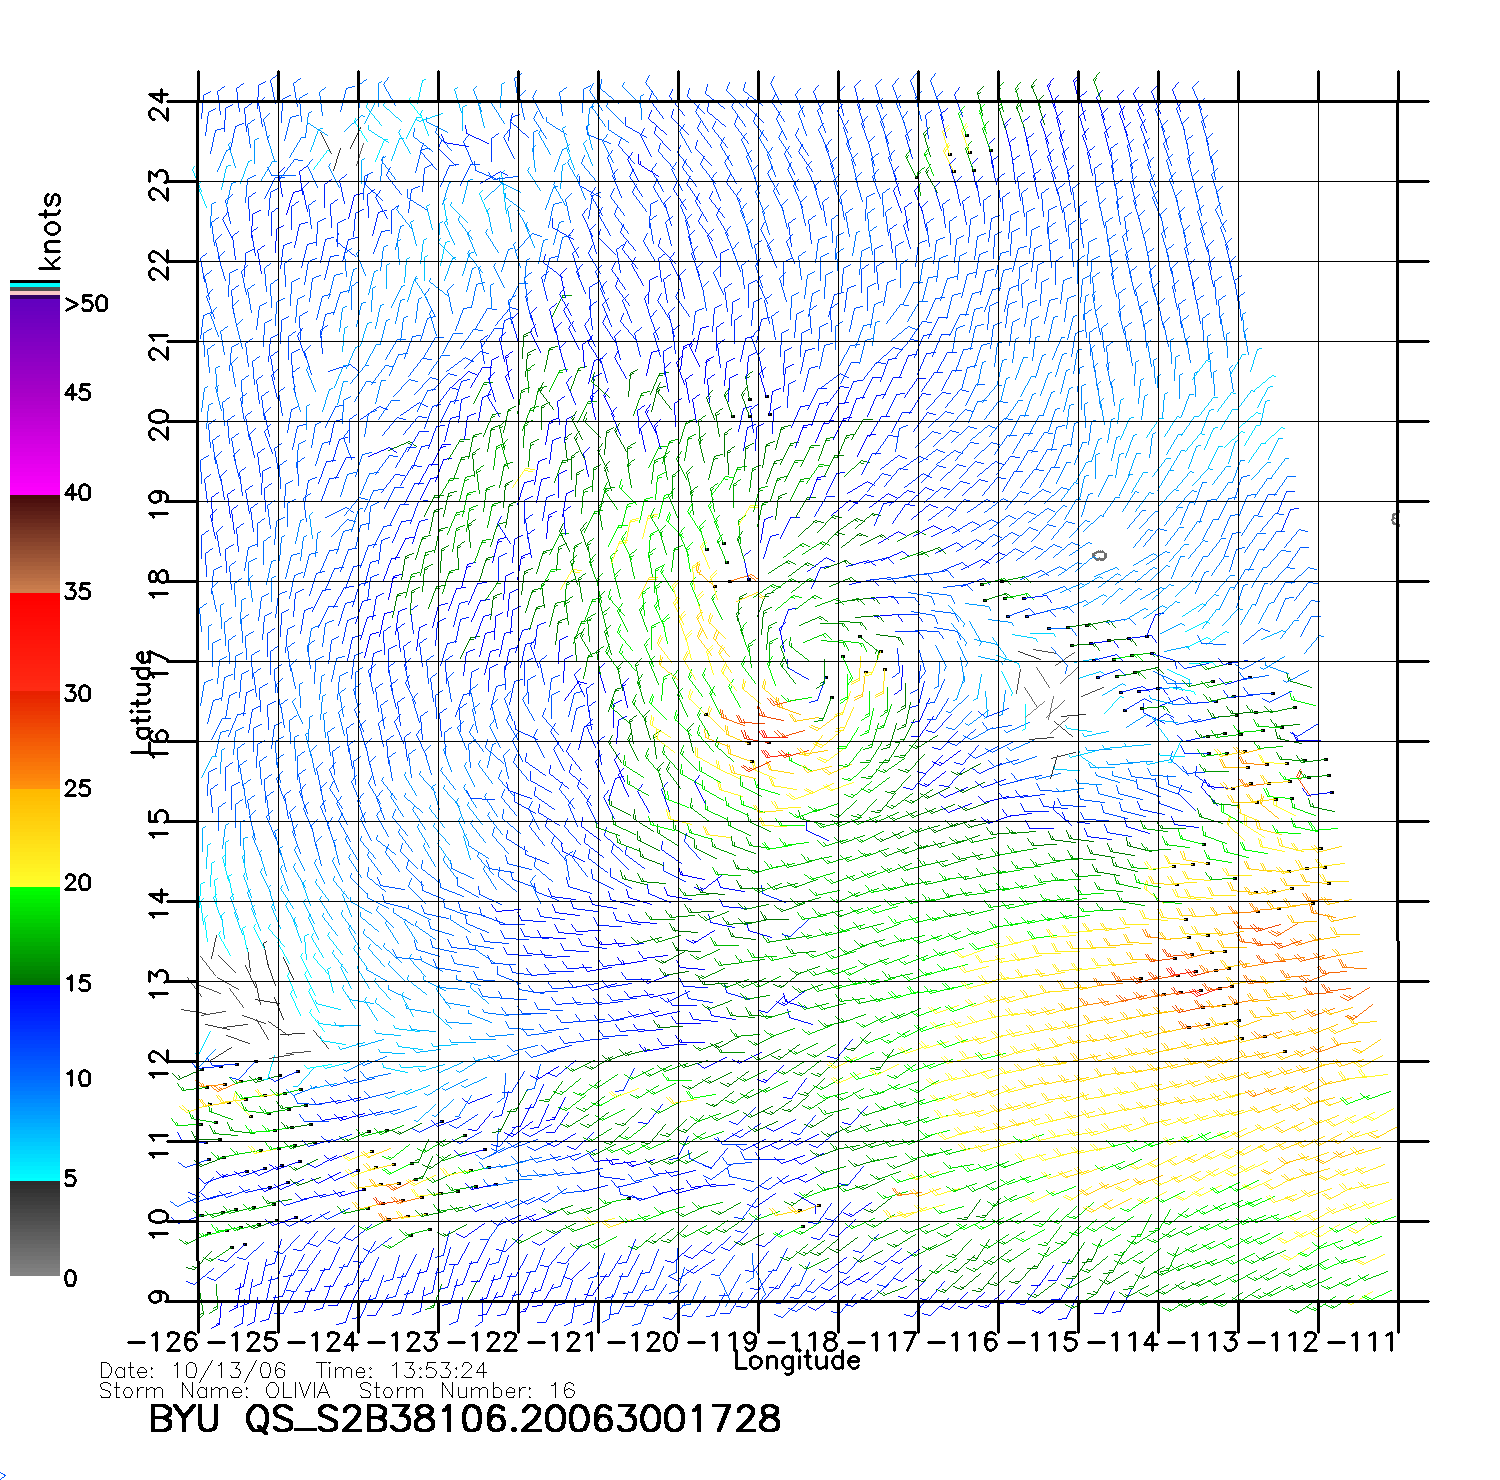
Task: Click the 9 latitude tick label
Action: click(160, 1298)
